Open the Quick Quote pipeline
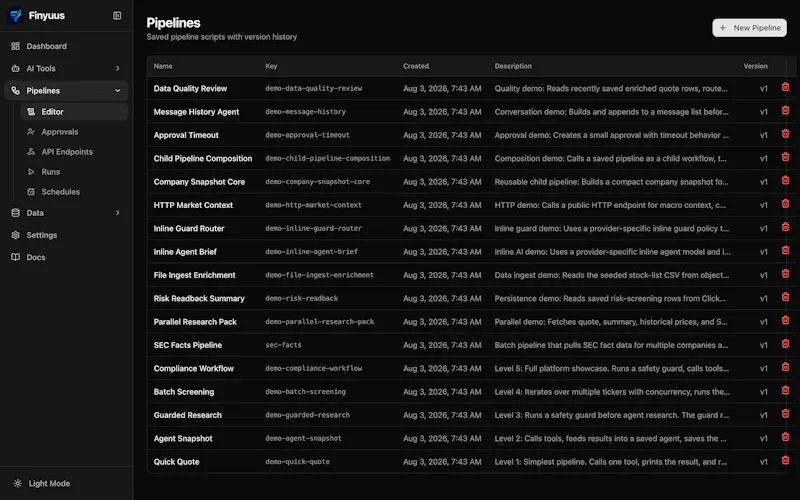The width and height of the screenshot is (800, 500). (176, 462)
